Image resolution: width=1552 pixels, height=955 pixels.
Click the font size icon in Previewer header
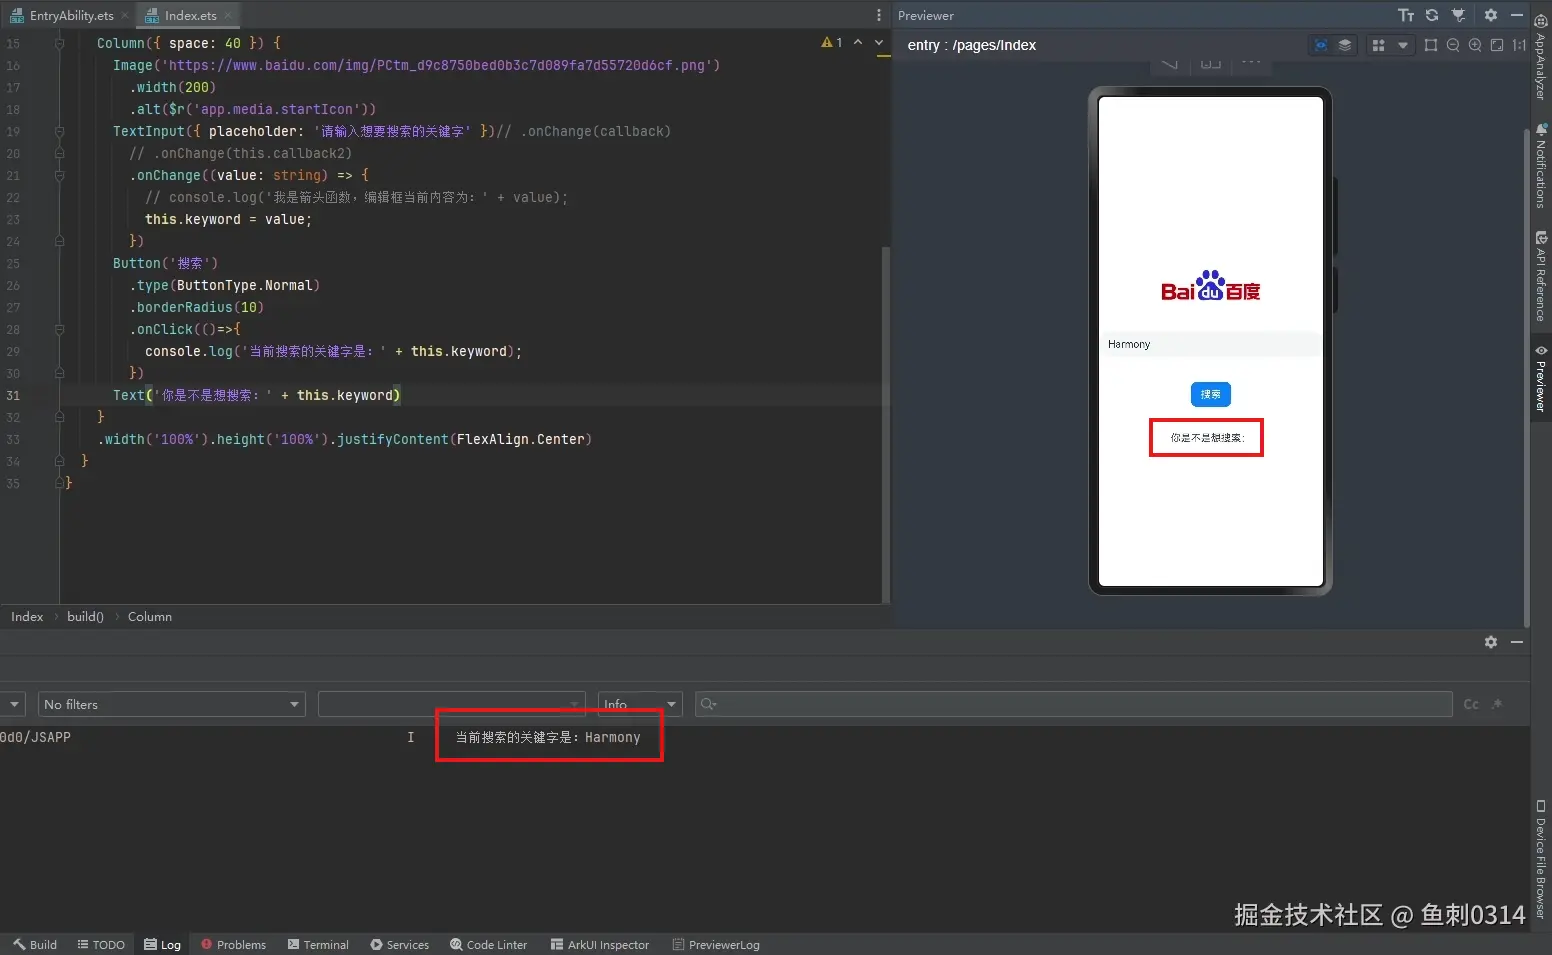[1406, 15]
